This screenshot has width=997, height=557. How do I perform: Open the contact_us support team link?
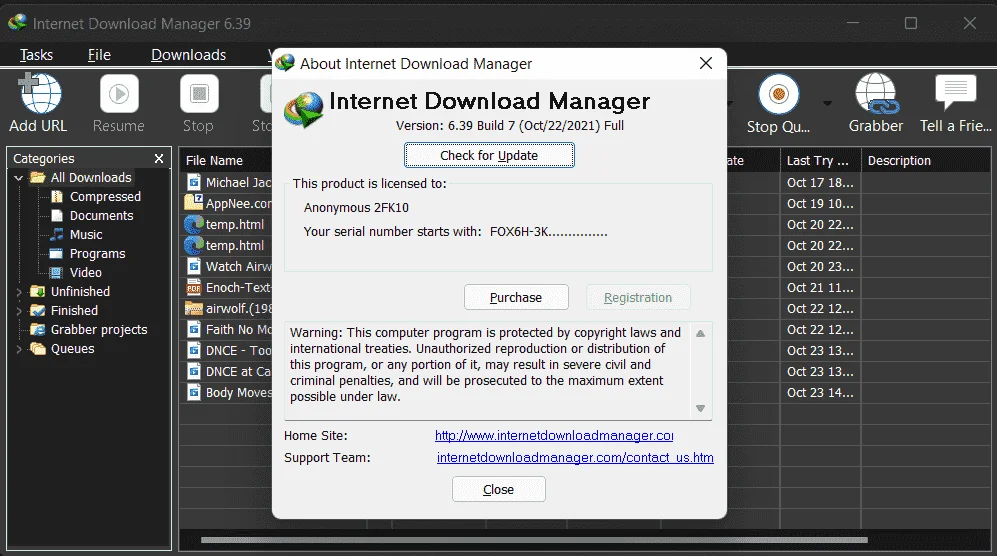coord(575,457)
